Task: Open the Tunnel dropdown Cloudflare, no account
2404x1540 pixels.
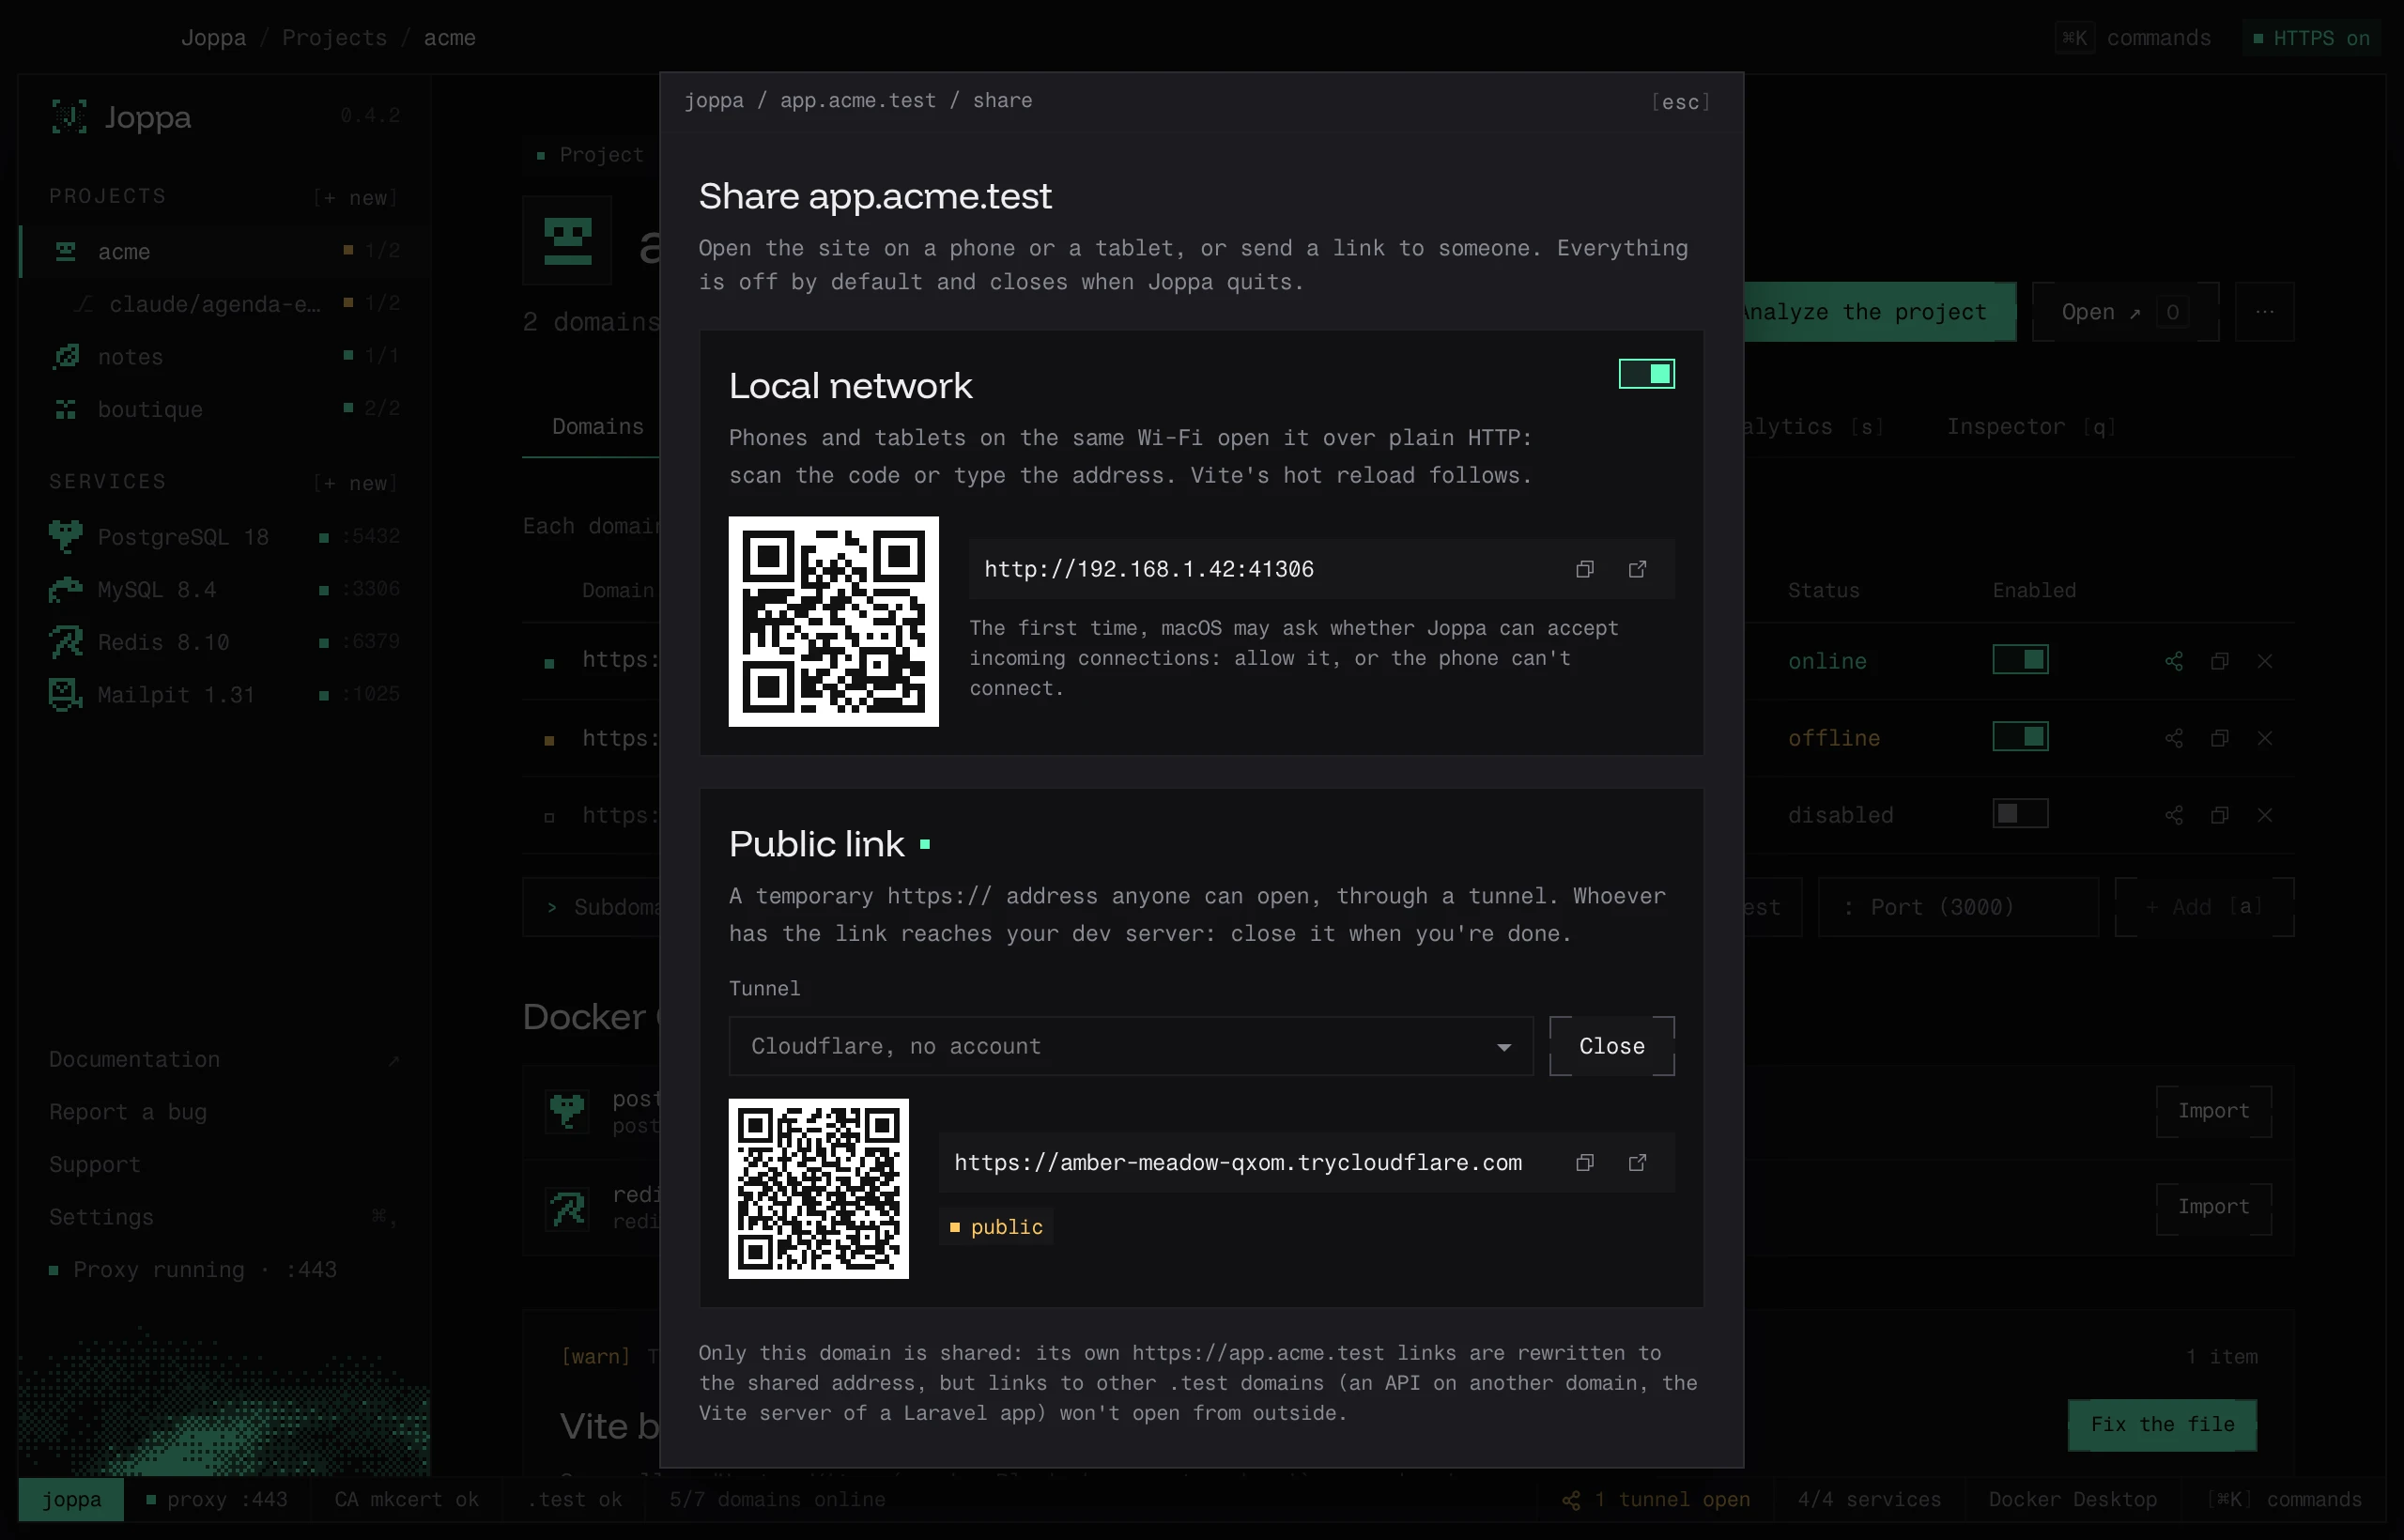Action: 1131,1046
